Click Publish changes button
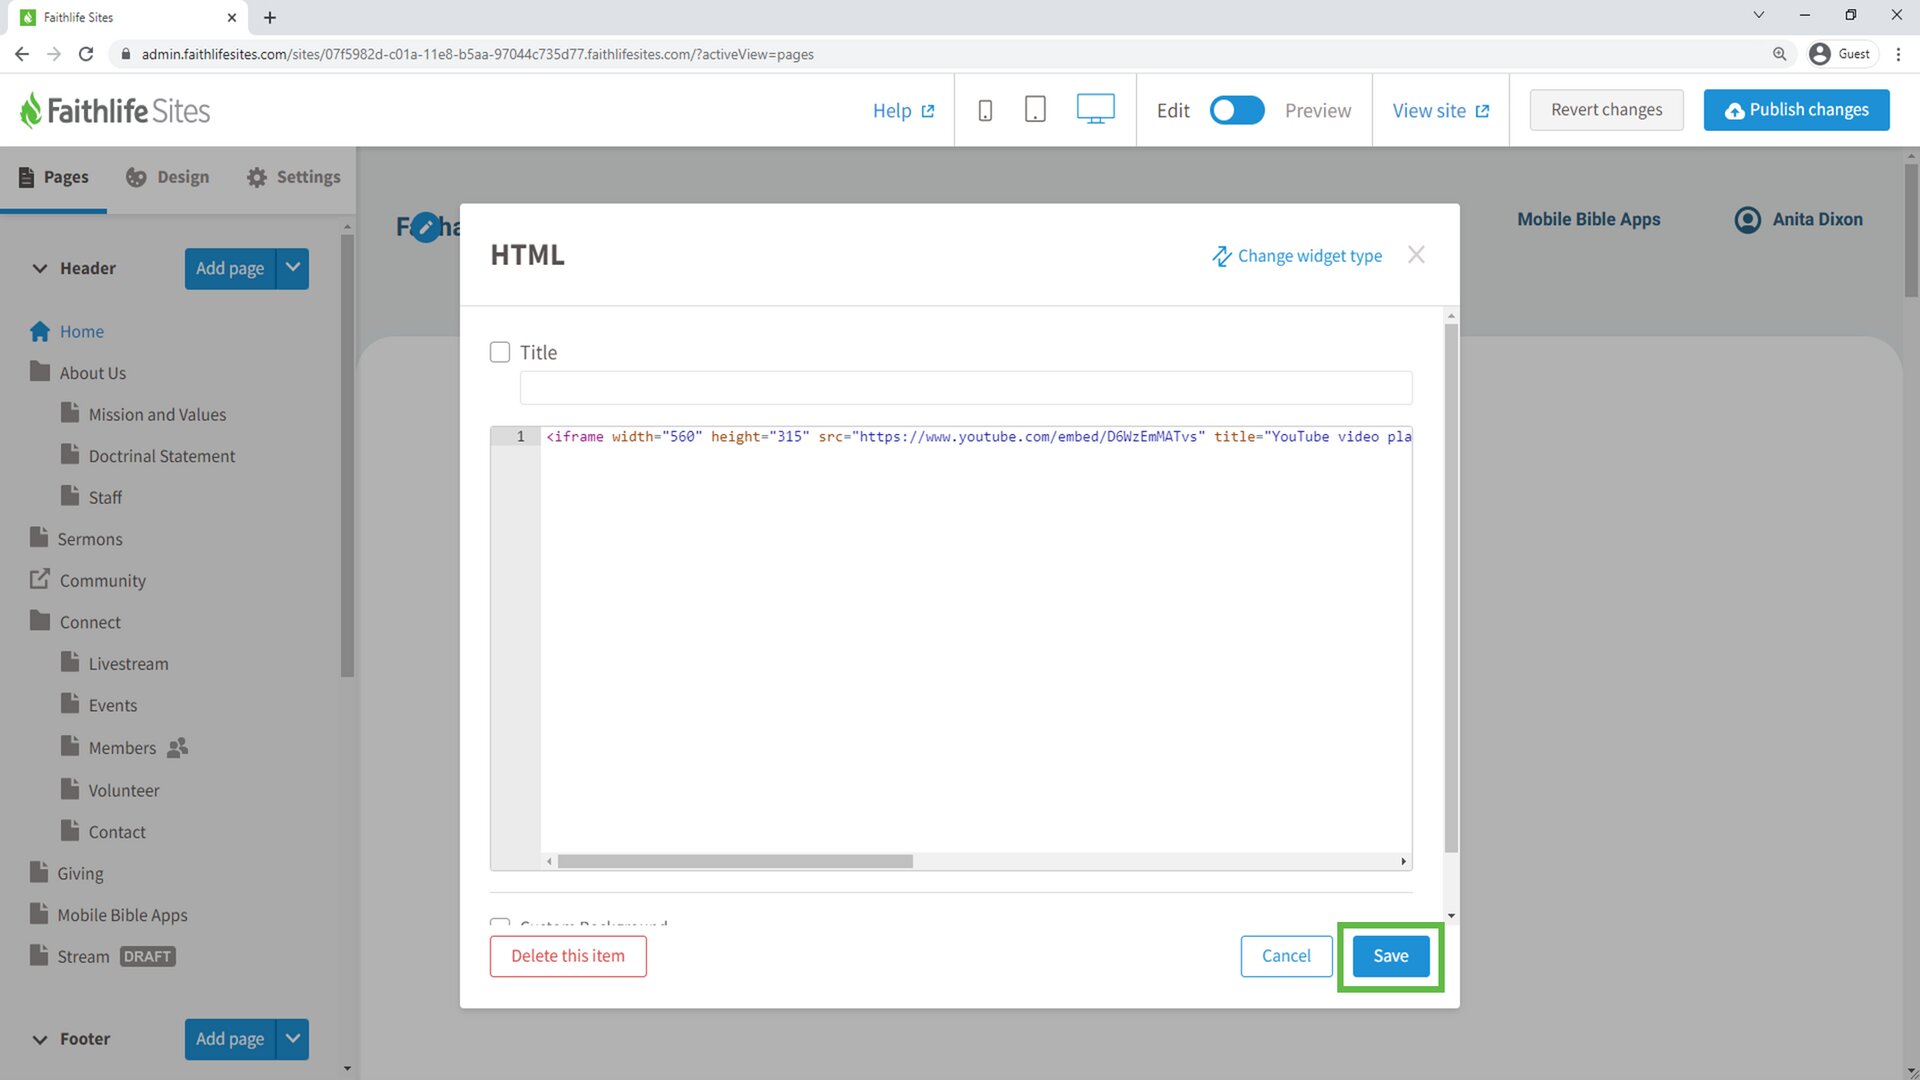 1796,110
